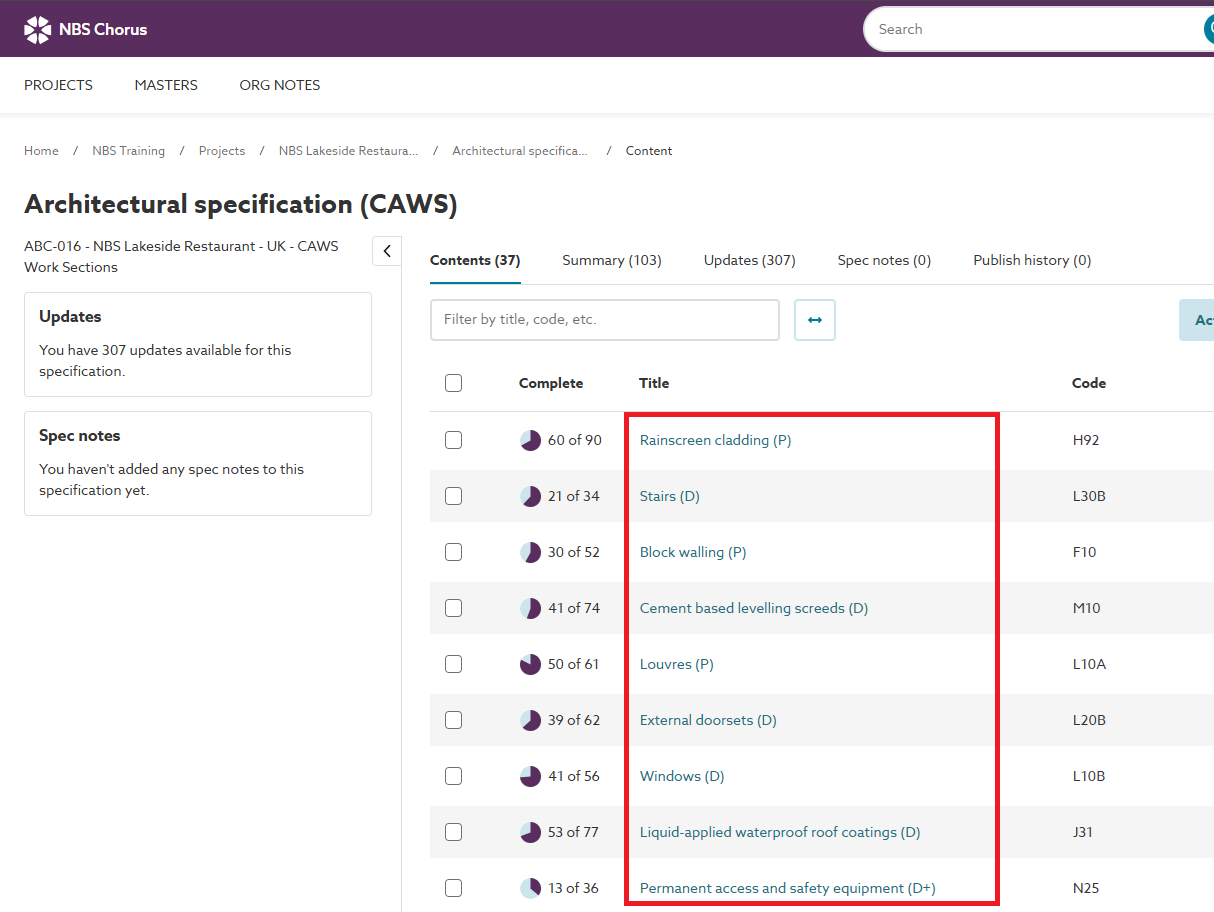Click the progress pie for Block walling
1214x912 pixels.
(530, 552)
